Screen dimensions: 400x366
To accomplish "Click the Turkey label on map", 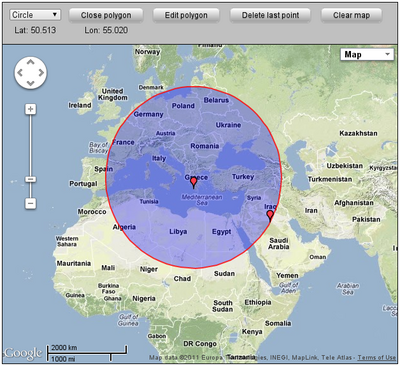I will click(243, 177).
